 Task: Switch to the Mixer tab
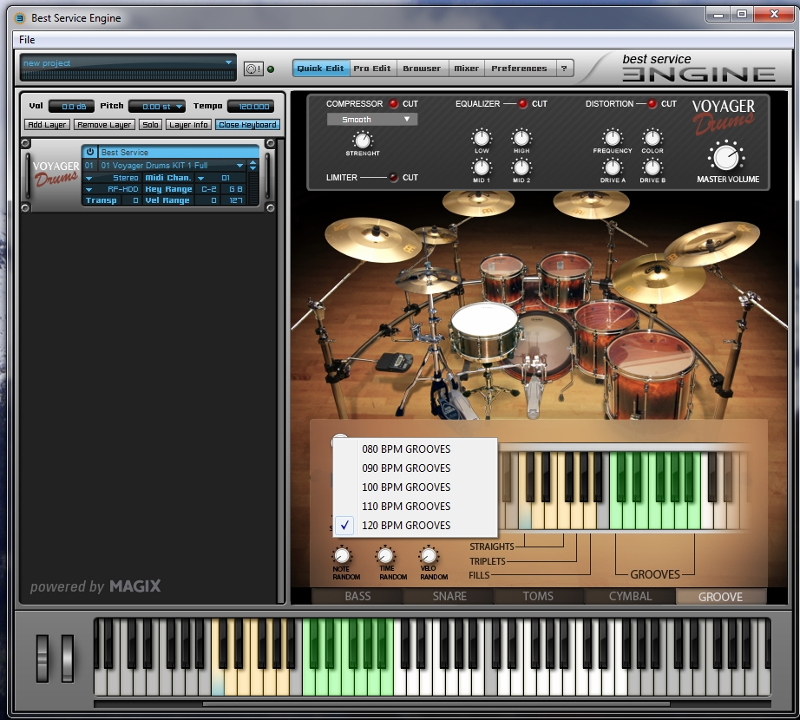pos(466,68)
